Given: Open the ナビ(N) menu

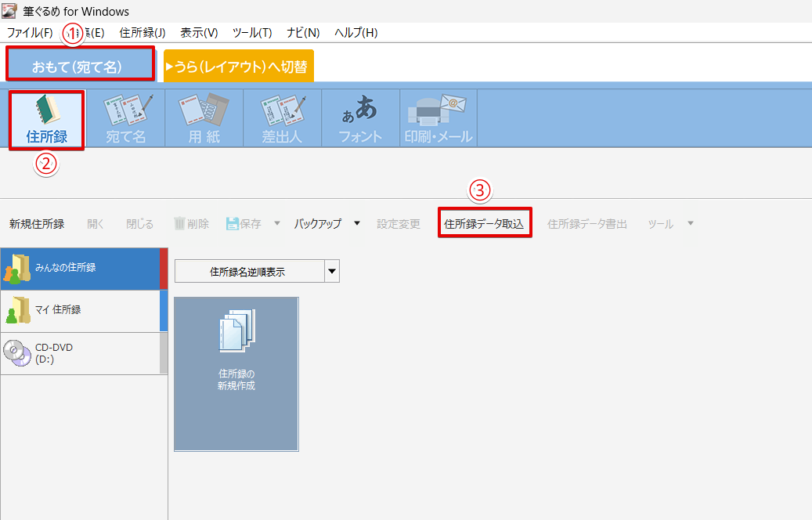Looking at the screenshot, I should pos(303,33).
